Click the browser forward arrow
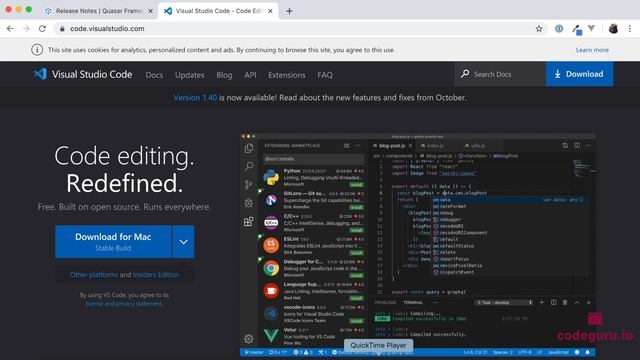Image resolution: width=640 pixels, height=360 pixels. coord(26,29)
